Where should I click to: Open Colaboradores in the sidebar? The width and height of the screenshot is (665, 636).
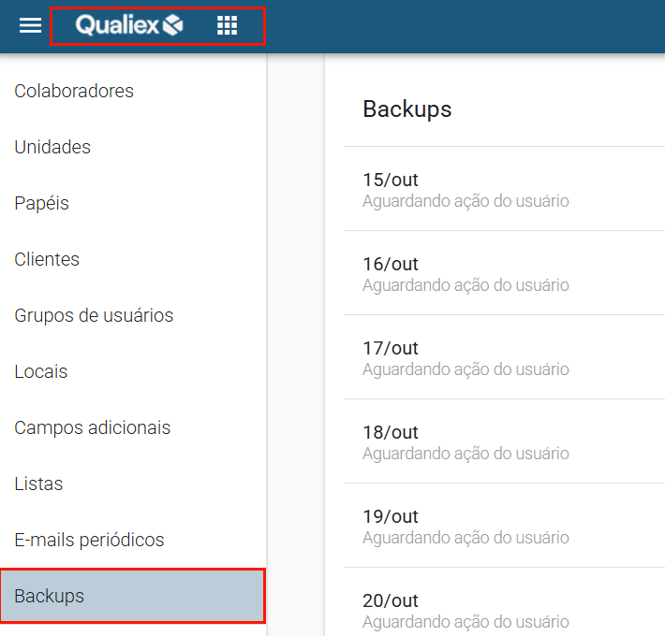pyautogui.click(x=74, y=91)
